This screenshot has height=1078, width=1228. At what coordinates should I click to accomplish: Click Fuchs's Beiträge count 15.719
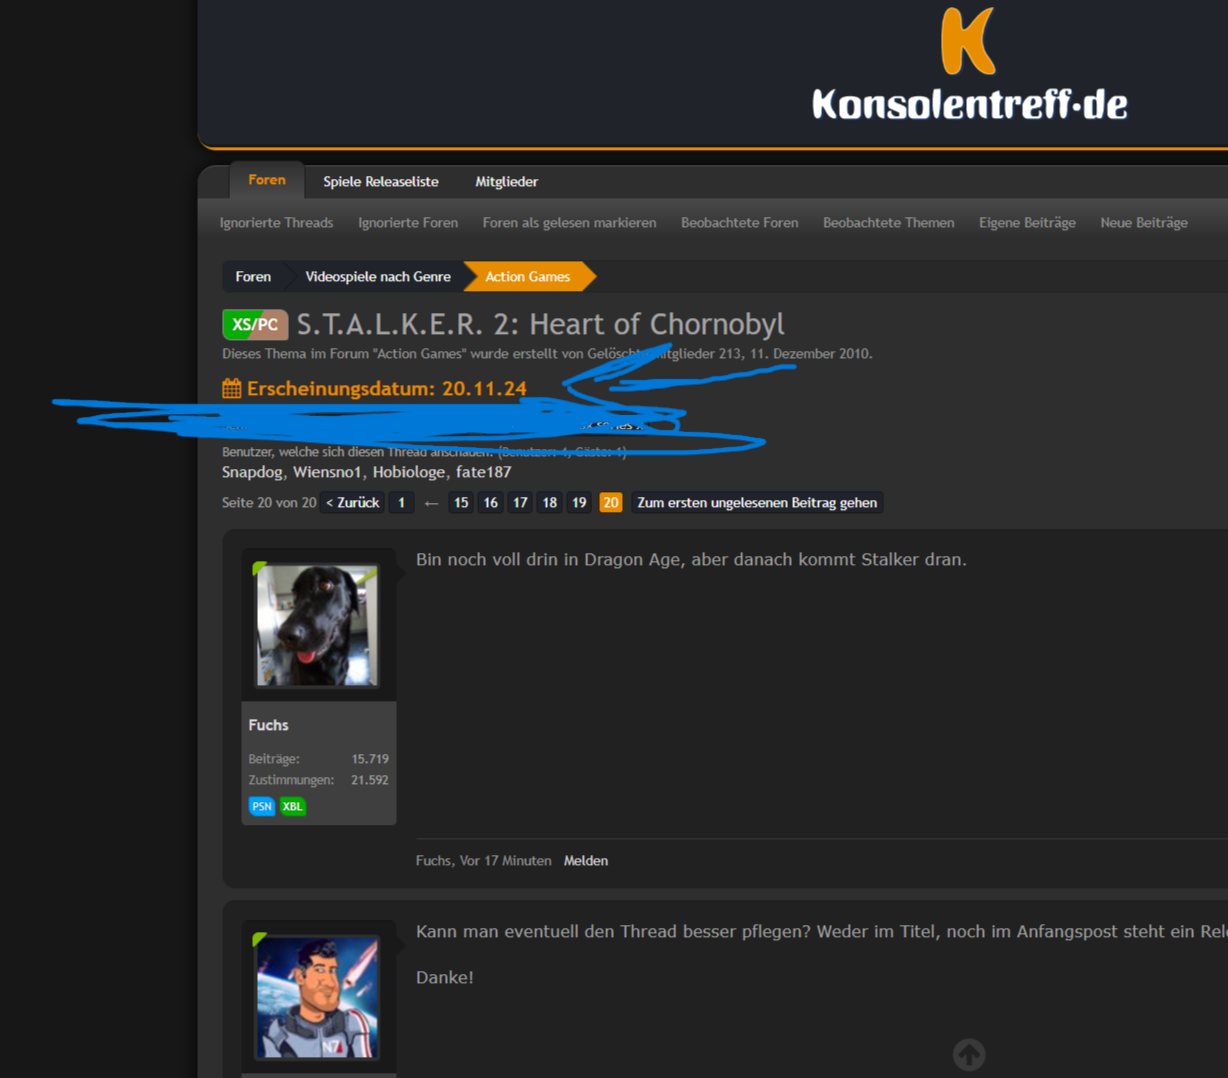370,759
